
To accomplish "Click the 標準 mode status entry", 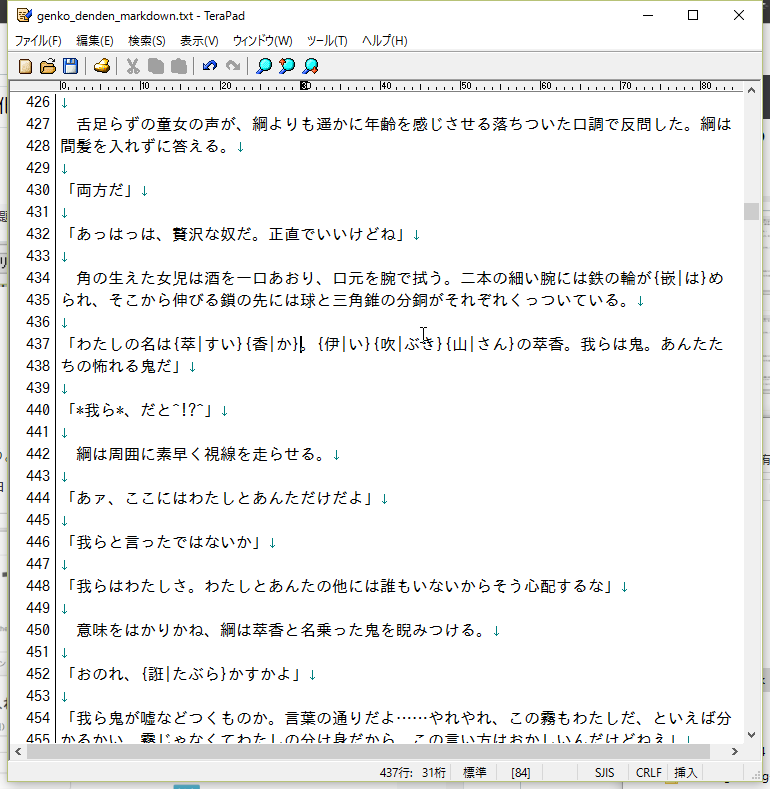I will point(475,772).
